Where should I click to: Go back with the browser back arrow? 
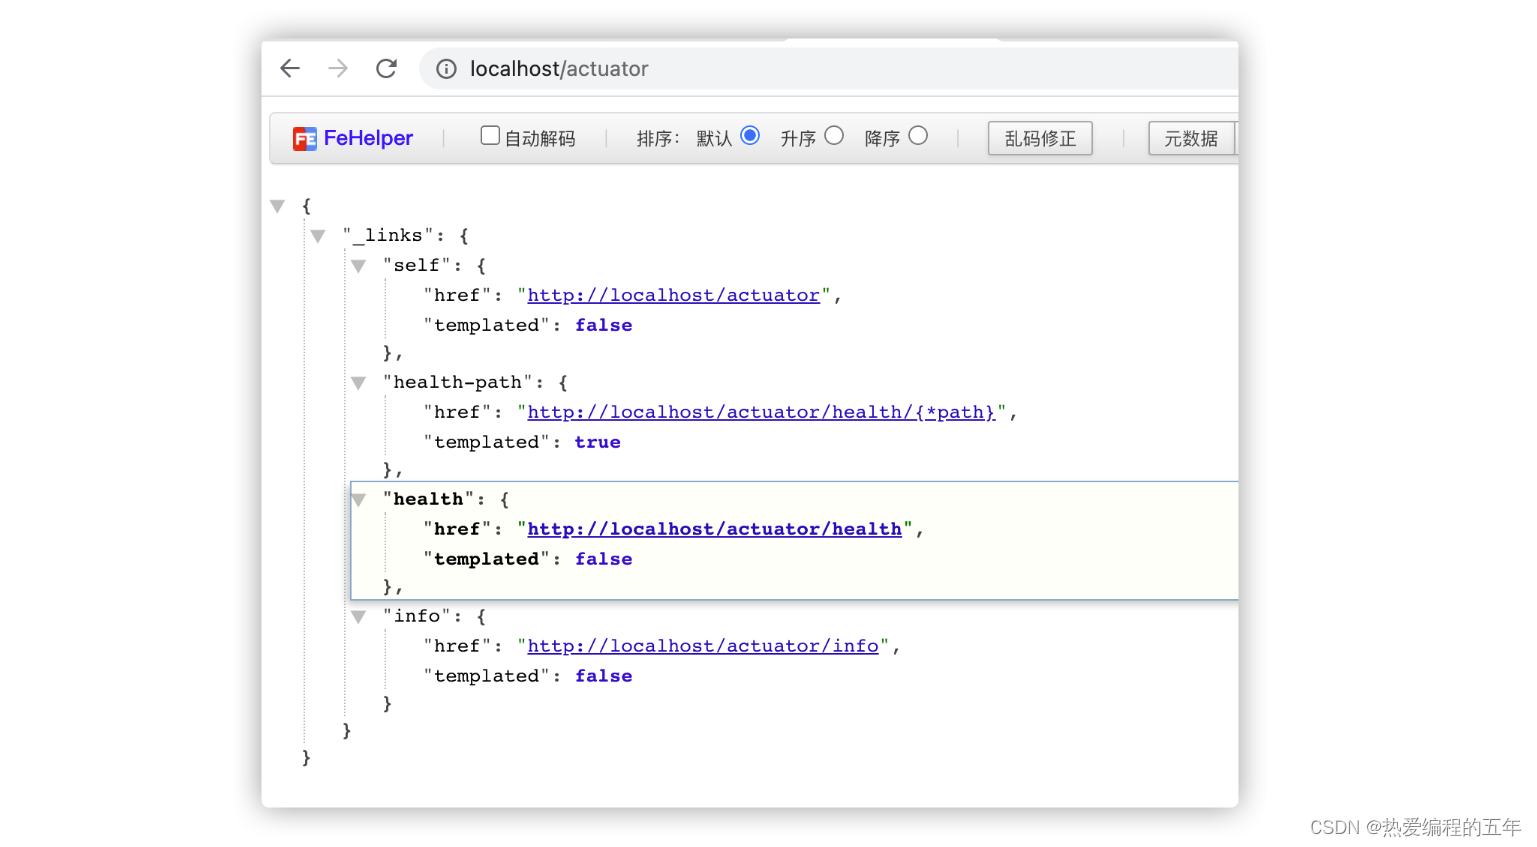point(290,68)
